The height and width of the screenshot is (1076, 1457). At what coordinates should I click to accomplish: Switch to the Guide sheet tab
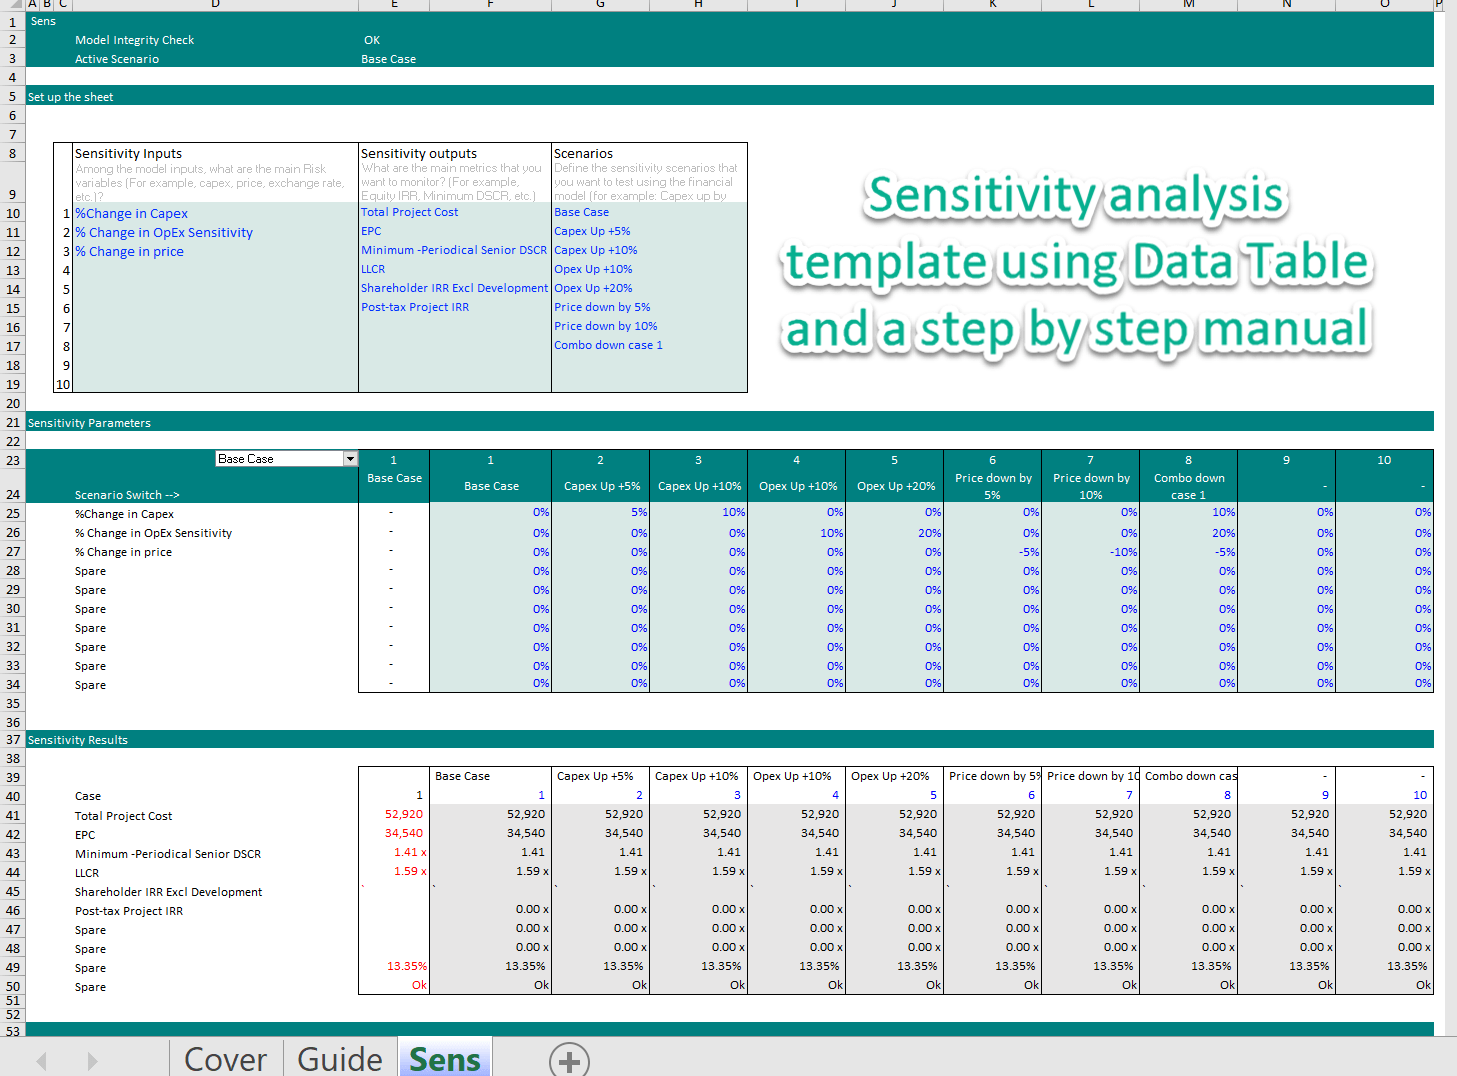coord(340,1059)
